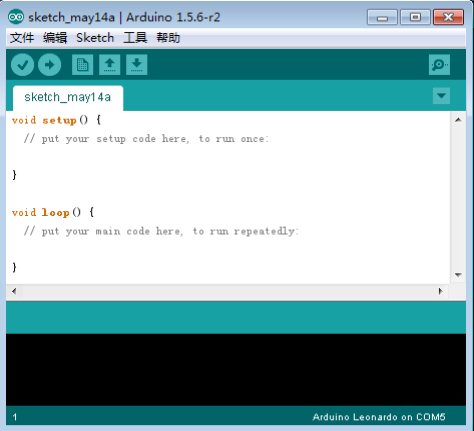Upload sketch with the arrow button
The width and height of the screenshot is (474, 431).
pyautogui.click(x=49, y=64)
